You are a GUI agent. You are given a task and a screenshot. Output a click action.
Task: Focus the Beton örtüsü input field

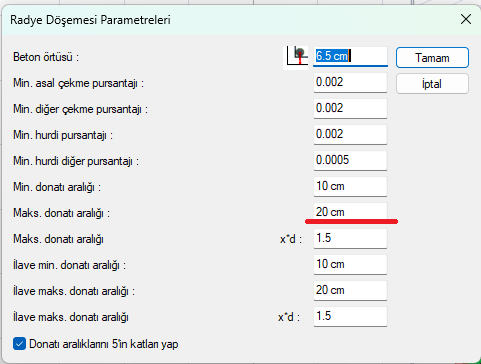pos(350,56)
